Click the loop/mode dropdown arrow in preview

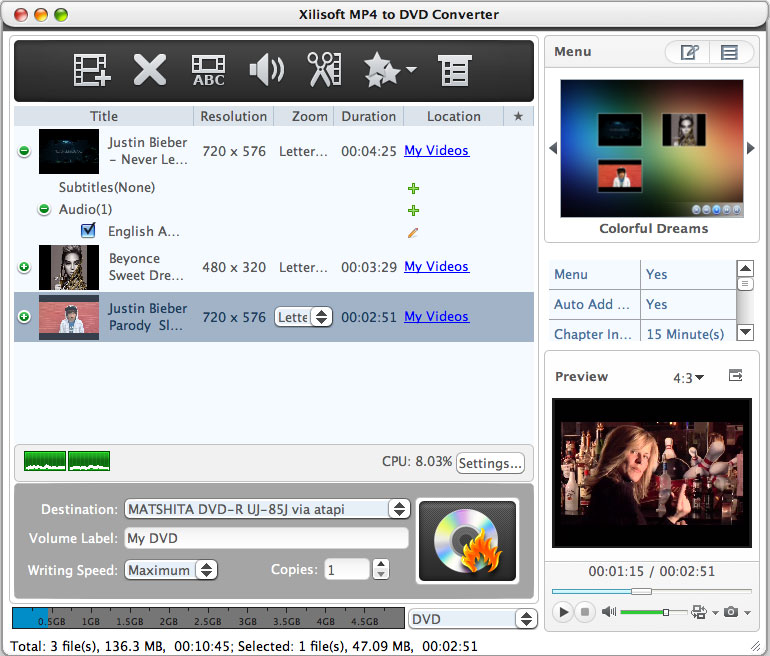(715, 612)
